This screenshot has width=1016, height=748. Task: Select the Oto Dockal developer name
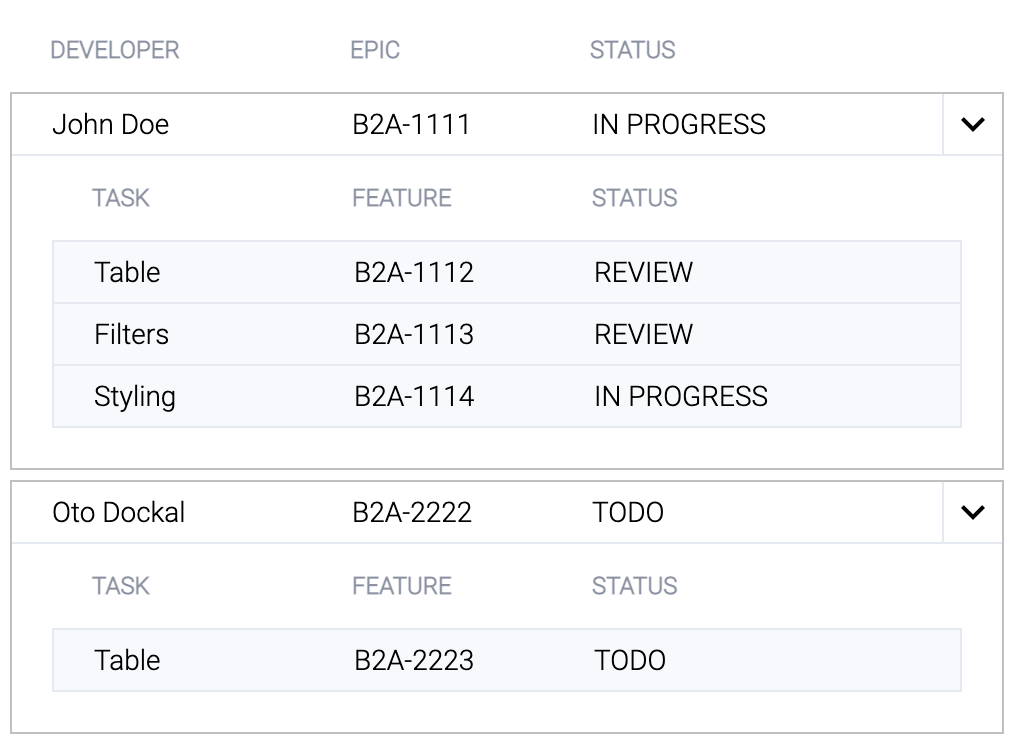click(x=119, y=512)
